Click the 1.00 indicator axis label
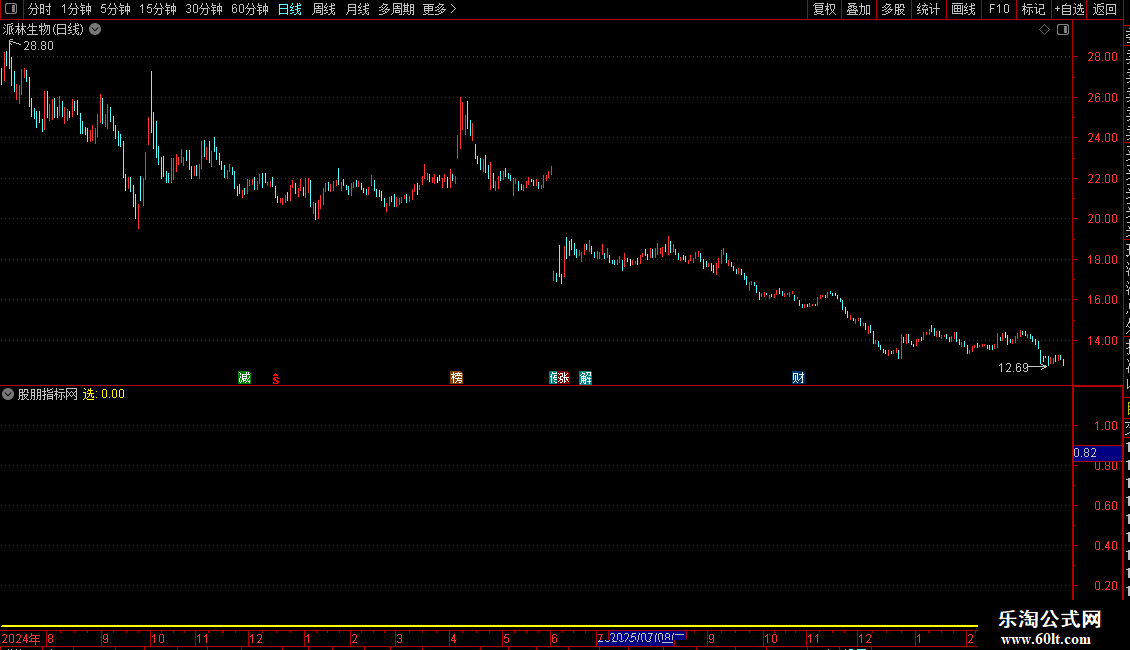Viewport: 1130px width, 650px height. coord(1105,426)
